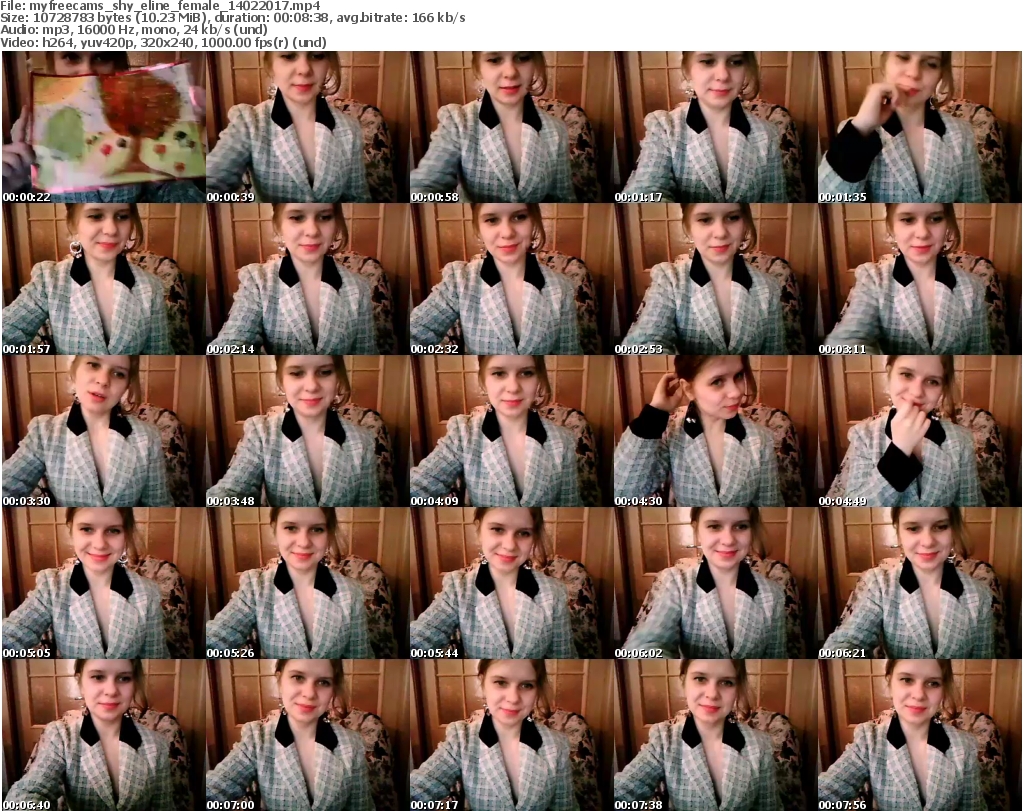Click the File name text line
Screen dimensions: 1024x811
(x=161, y=6)
